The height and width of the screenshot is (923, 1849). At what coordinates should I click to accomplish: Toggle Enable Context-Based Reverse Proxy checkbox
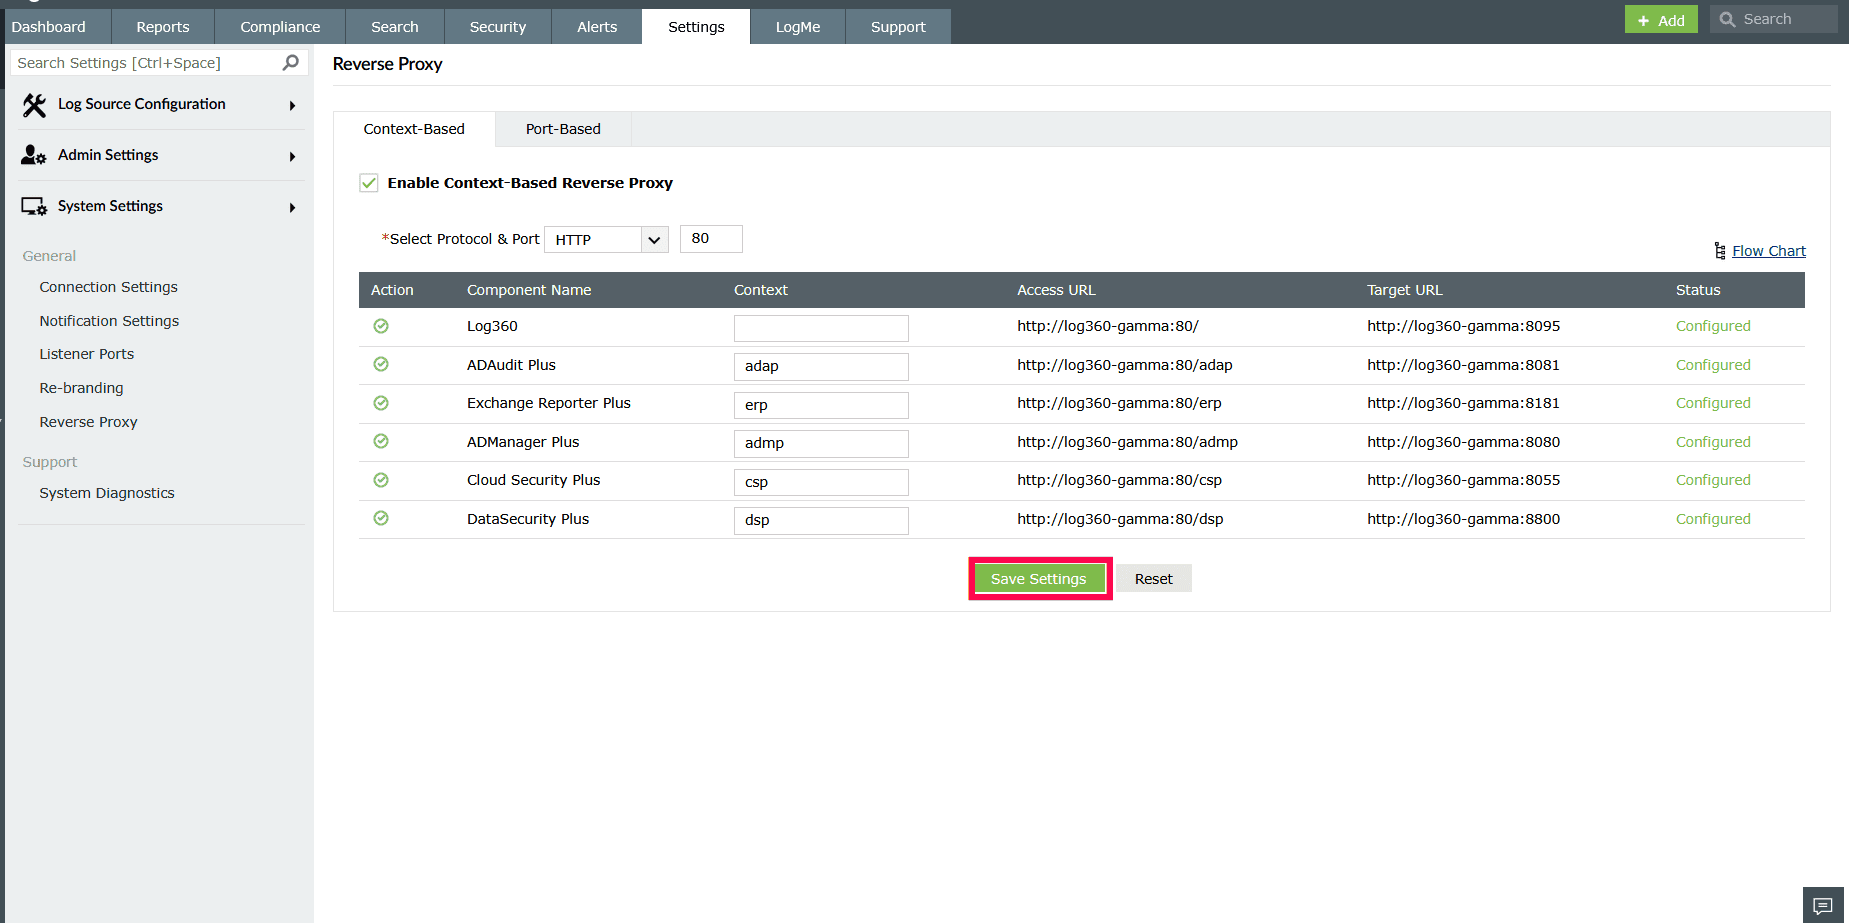pyautogui.click(x=369, y=183)
